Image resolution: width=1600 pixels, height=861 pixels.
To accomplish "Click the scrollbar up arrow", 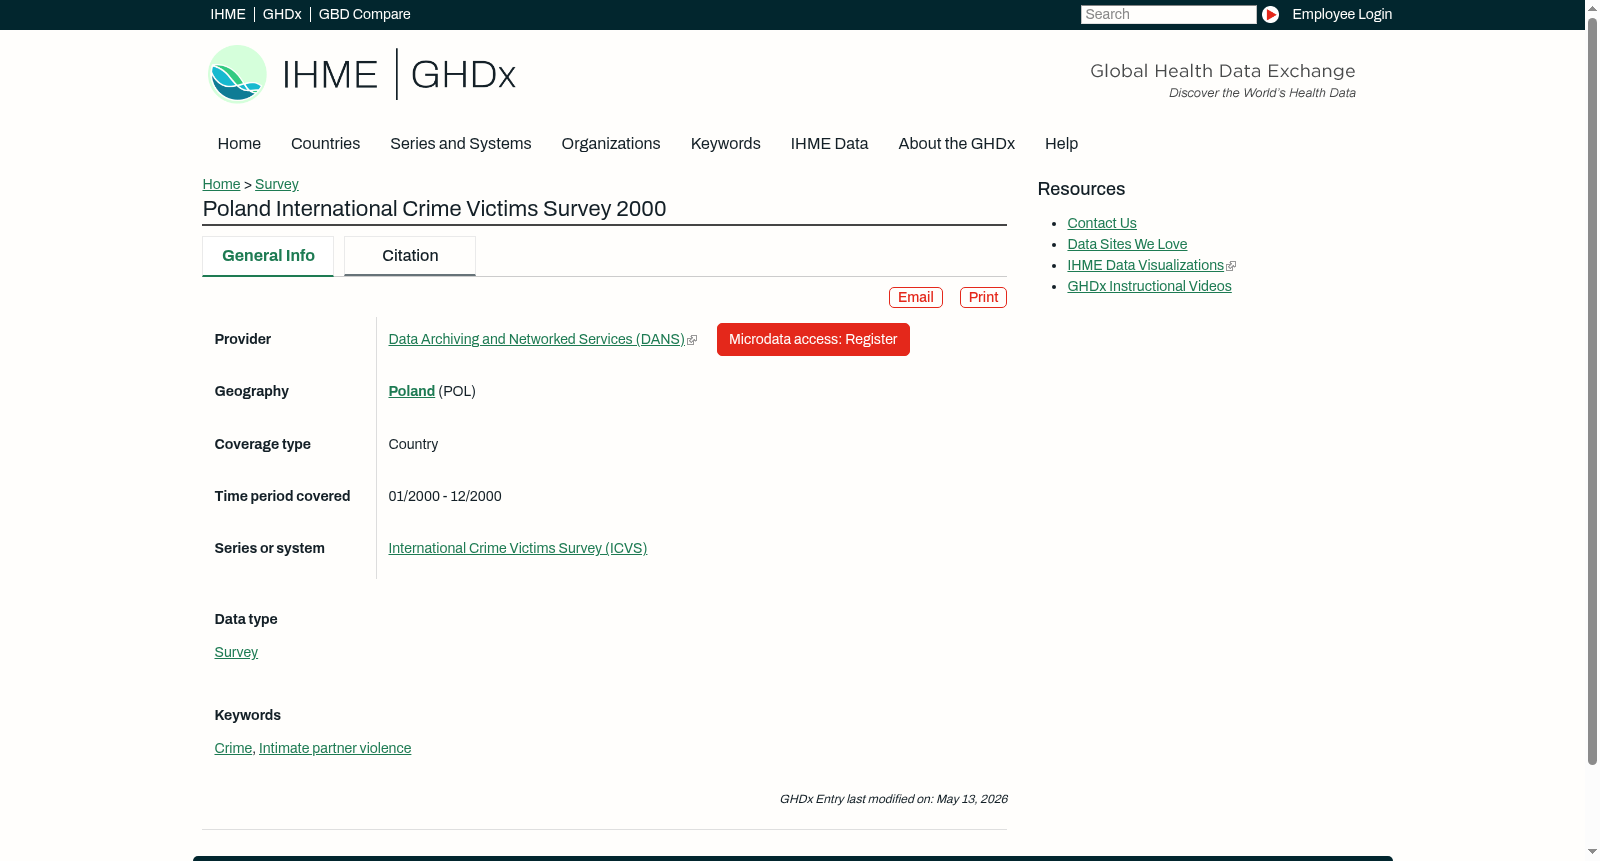I will click(1592, 7).
